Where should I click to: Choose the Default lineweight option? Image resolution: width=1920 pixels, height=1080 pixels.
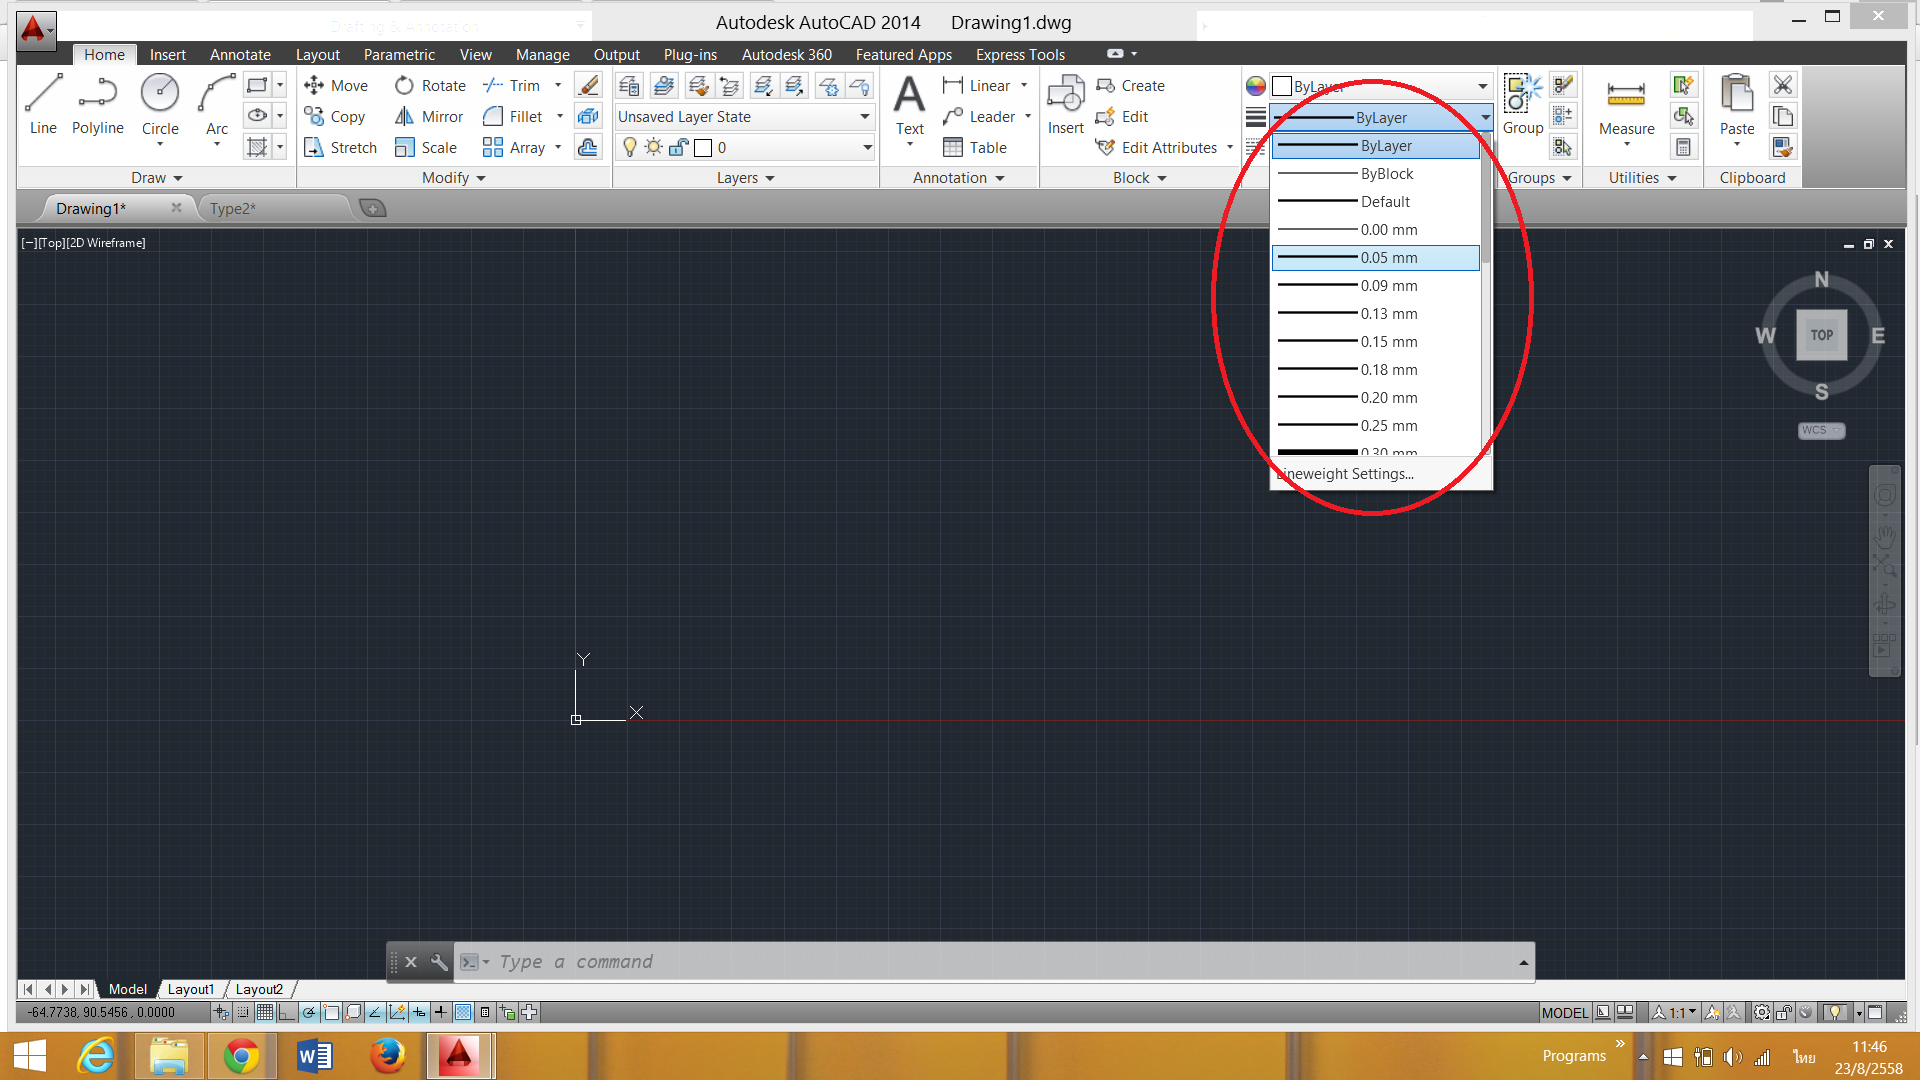1375,202
